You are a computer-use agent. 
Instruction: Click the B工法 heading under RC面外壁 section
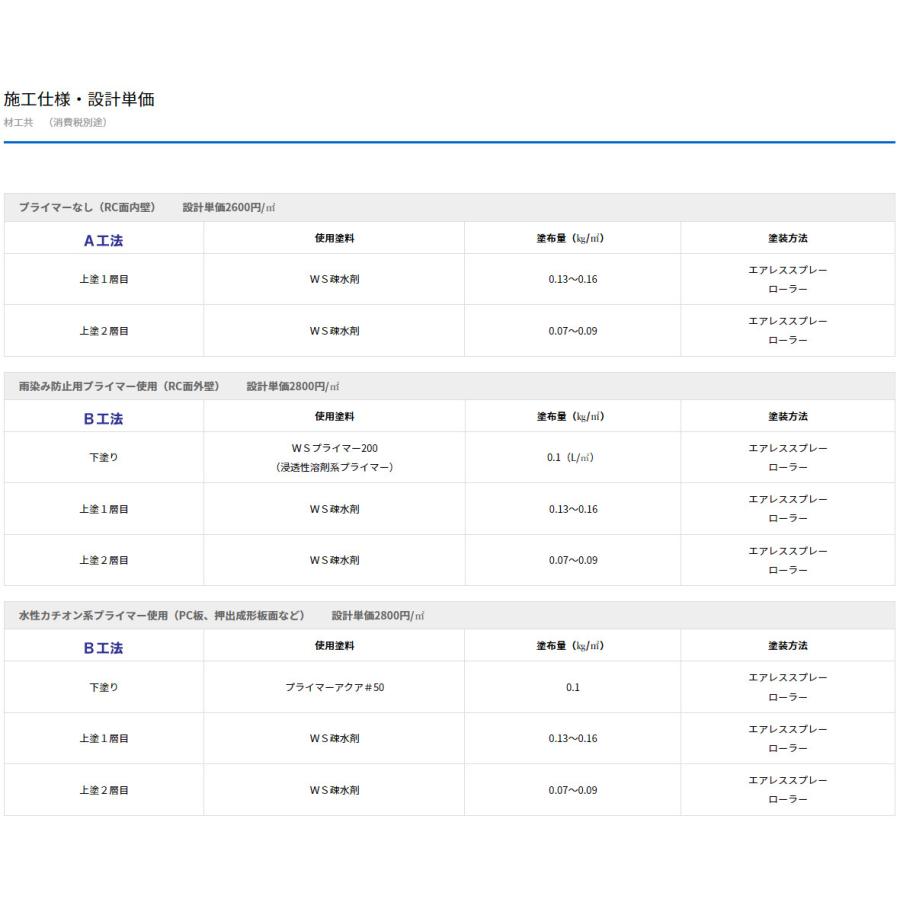click(x=103, y=418)
